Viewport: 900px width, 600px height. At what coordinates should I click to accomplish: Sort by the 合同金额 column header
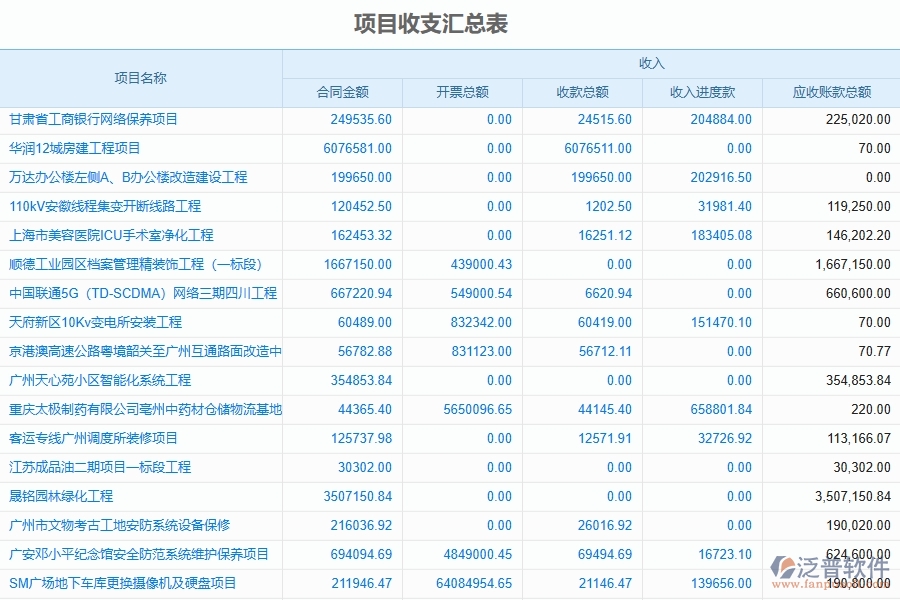coord(342,90)
